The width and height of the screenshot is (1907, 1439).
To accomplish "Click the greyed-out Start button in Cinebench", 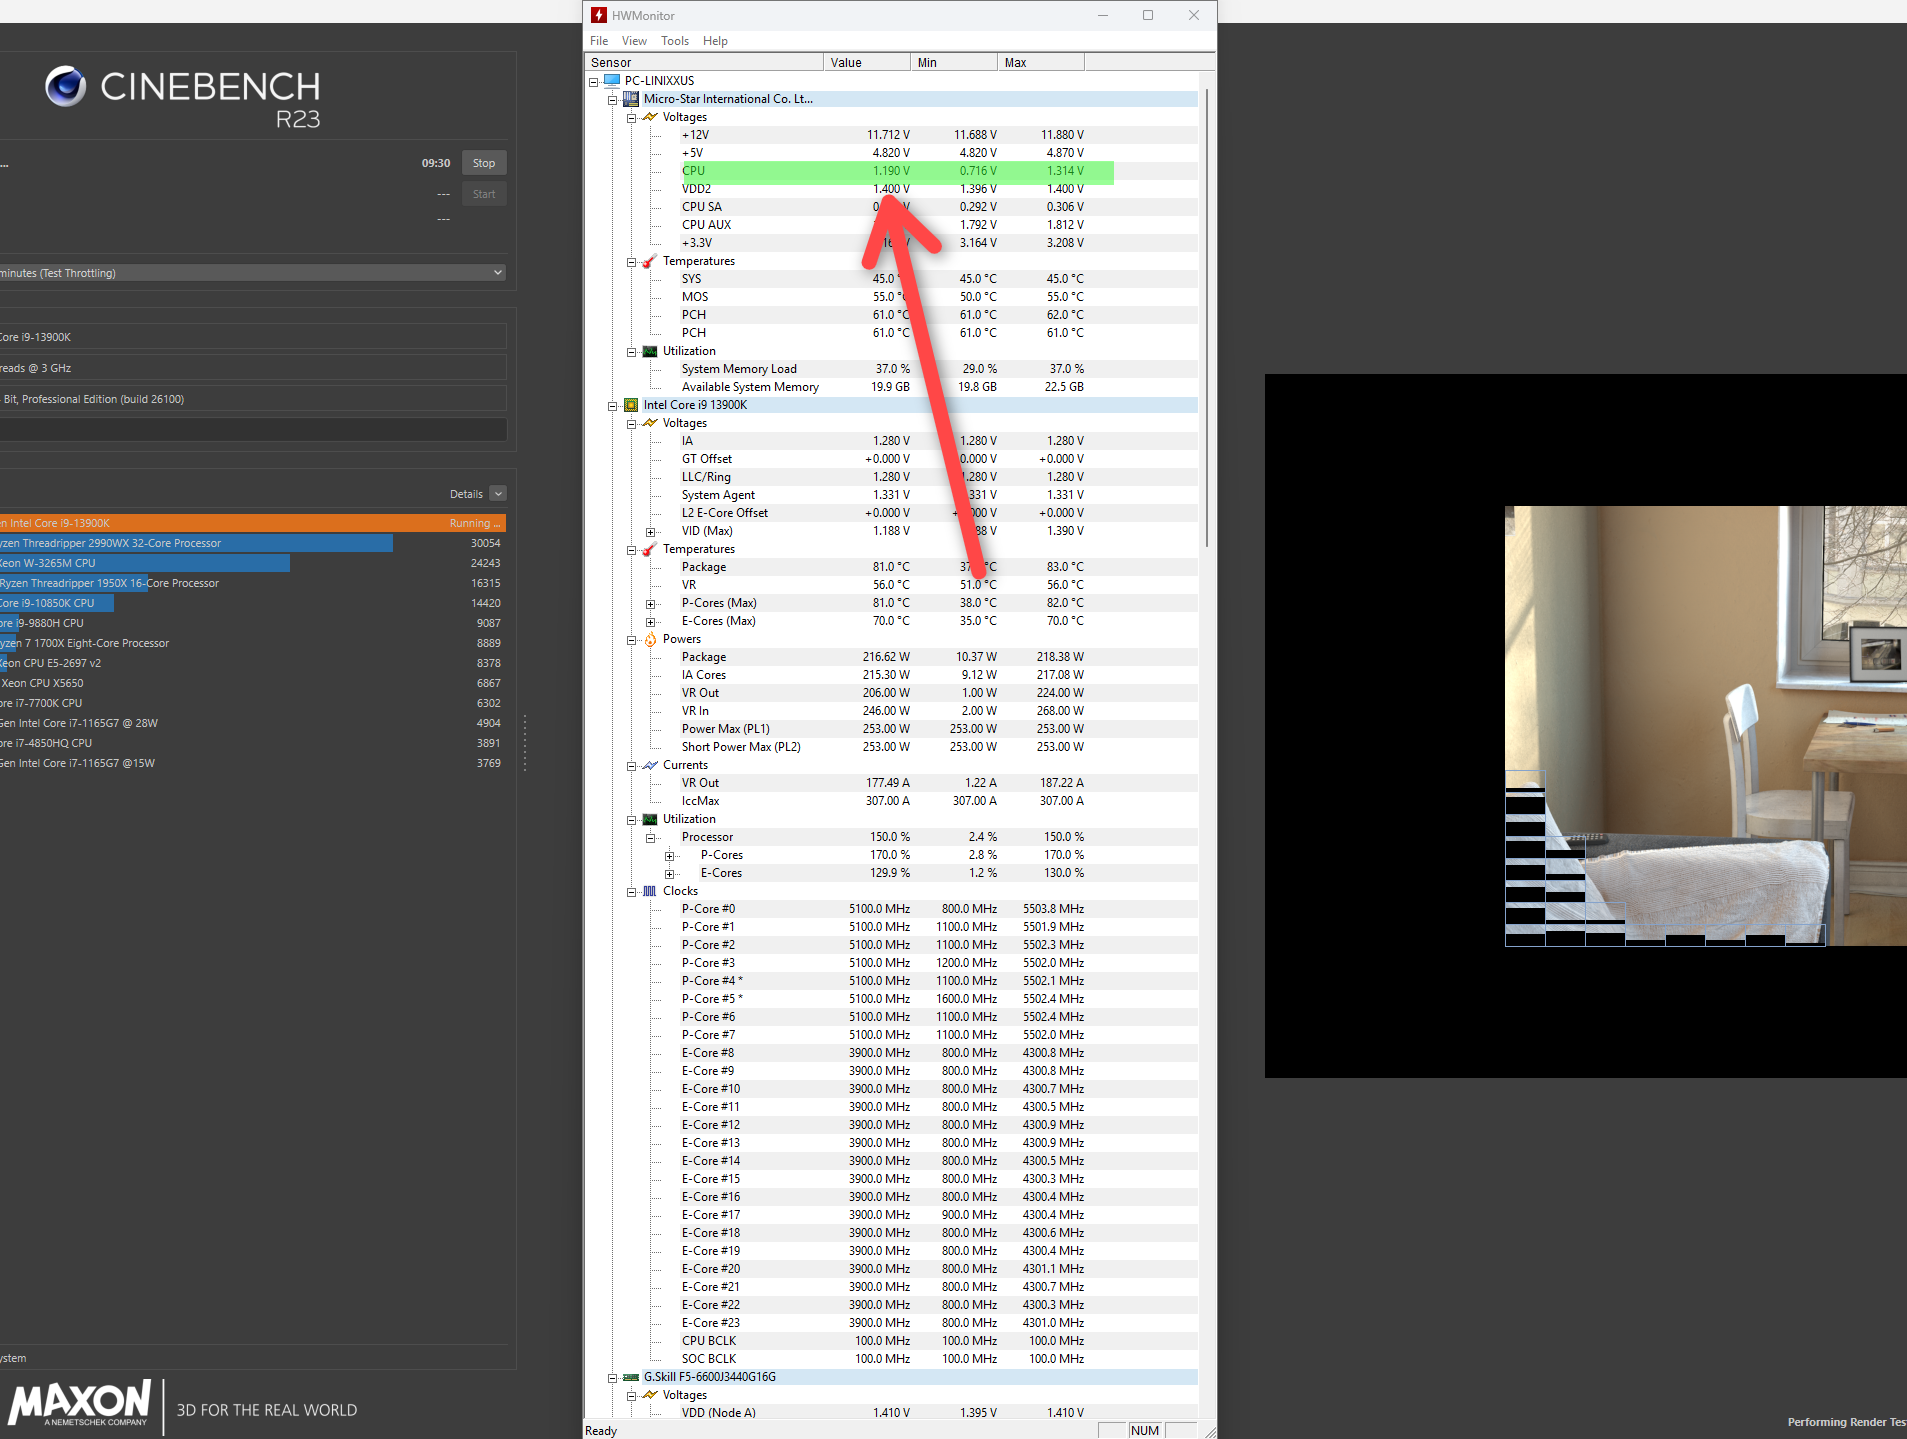I will point(484,193).
